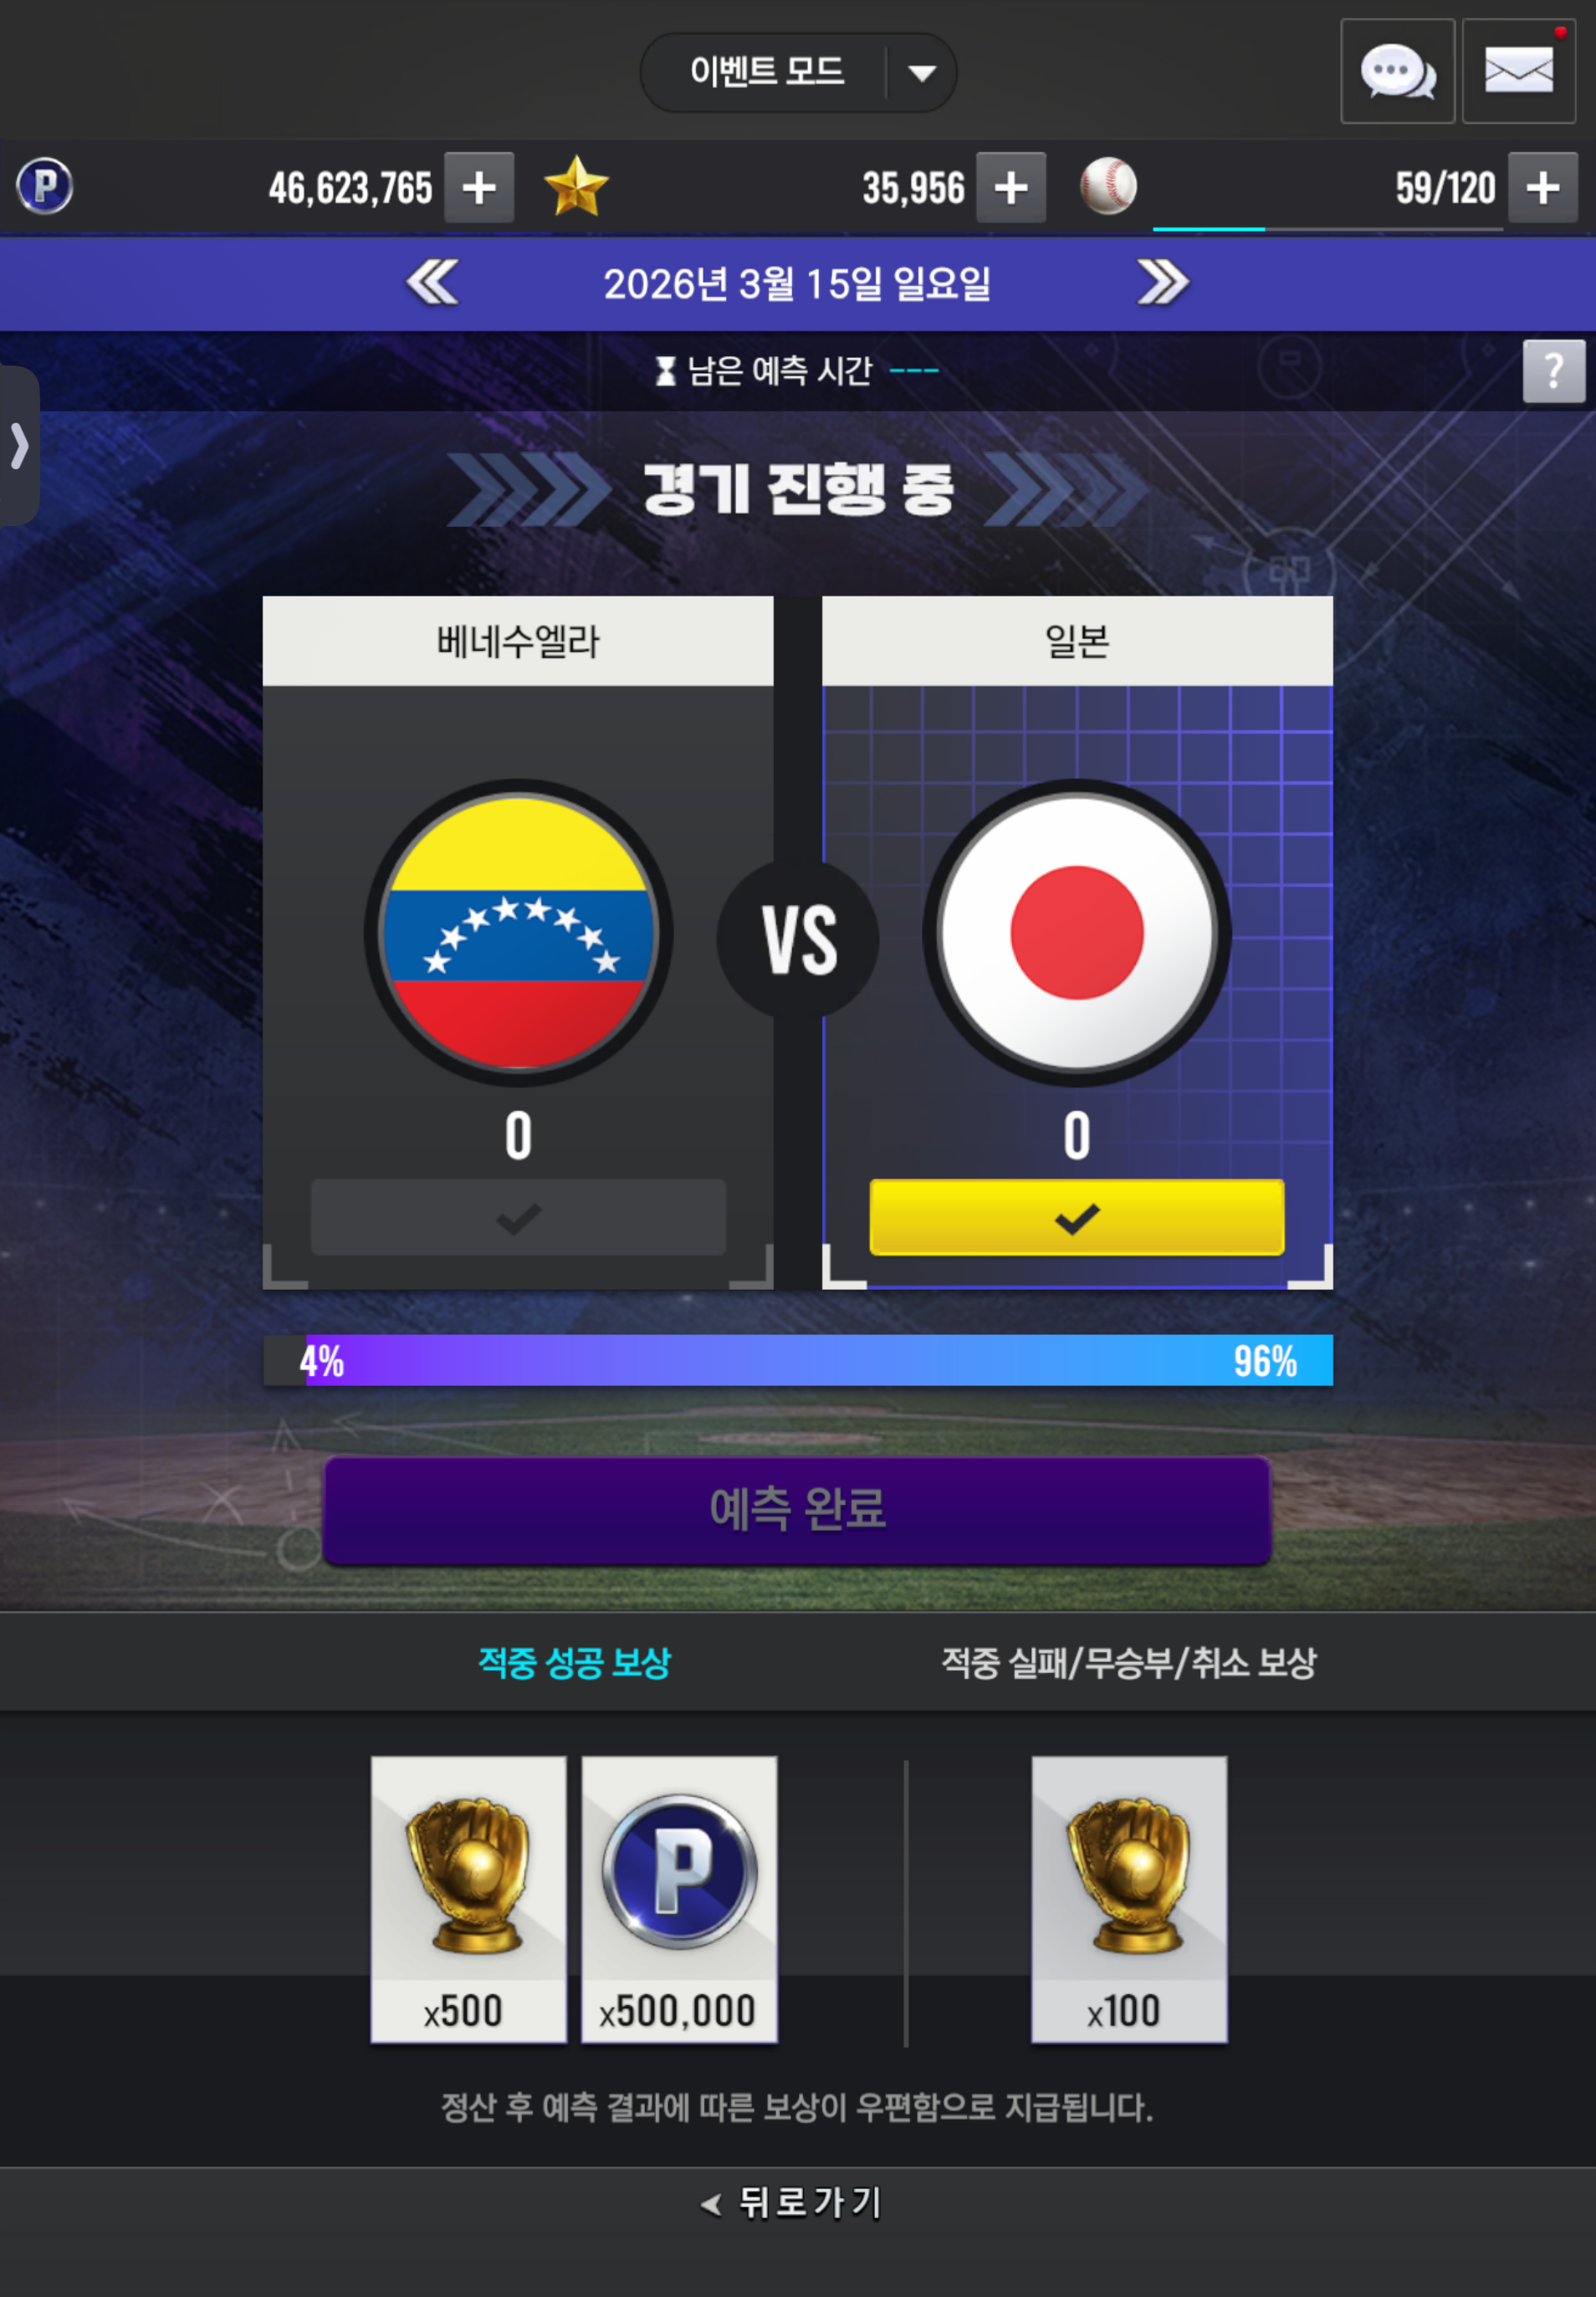Open the question mark help icon
The width and height of the screenshot is (1596, 2297).
pyautogui.click(x=1553, y=371)
